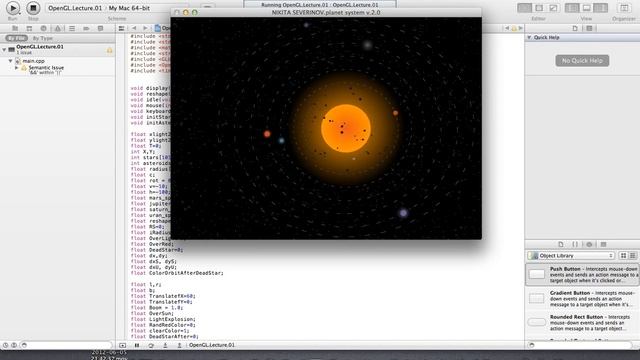This screenshot has width=640, height=360.
Task: Jump to the previous issue arrow
Action: pyautogui.click(x=507, y=28)
